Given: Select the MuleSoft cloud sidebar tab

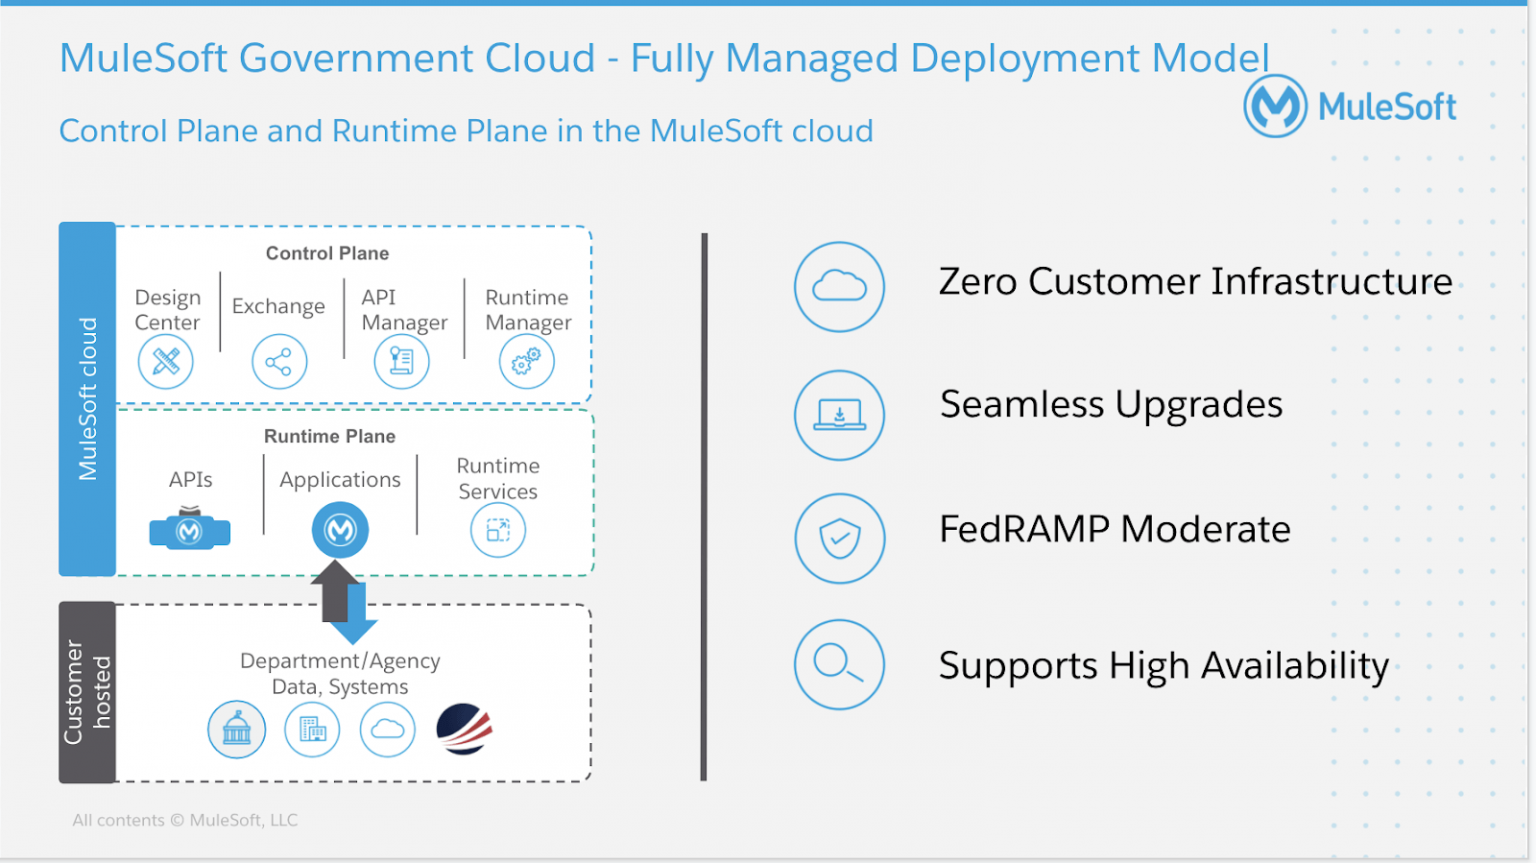Looking at the screenshot, I should pyautogui.click(x=87, y=398).
